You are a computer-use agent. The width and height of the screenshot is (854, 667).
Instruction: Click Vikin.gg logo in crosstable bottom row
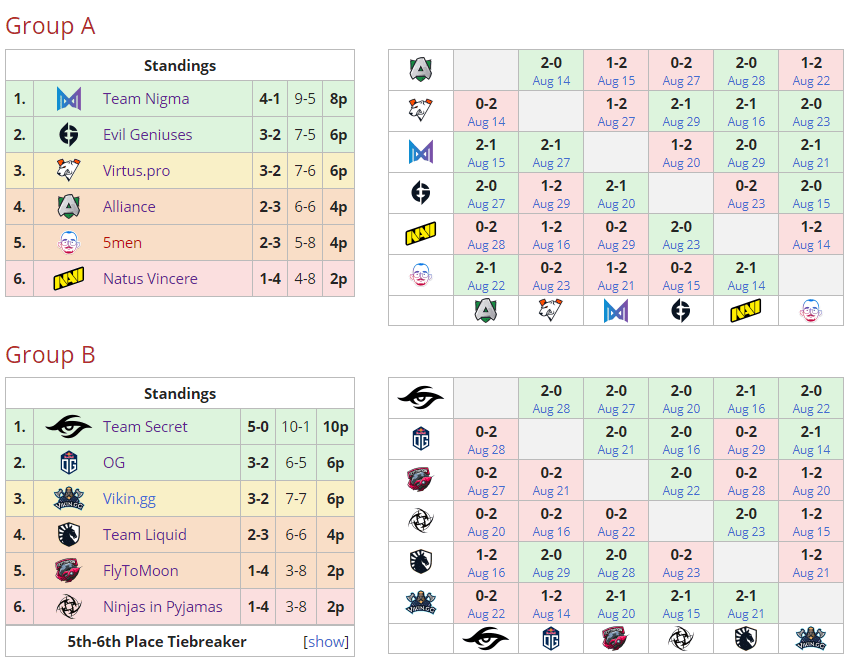click(810, 639)
